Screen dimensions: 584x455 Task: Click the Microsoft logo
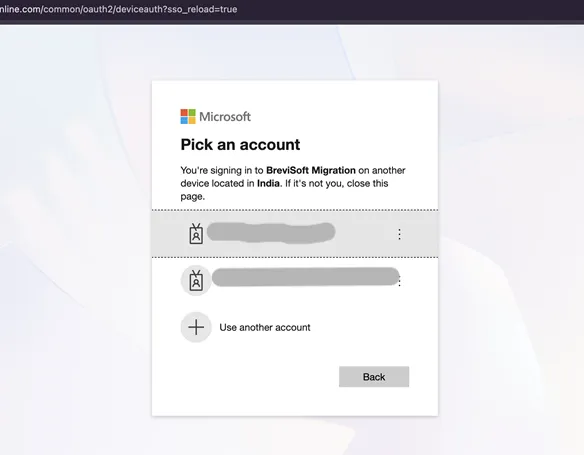click(216, 117)
